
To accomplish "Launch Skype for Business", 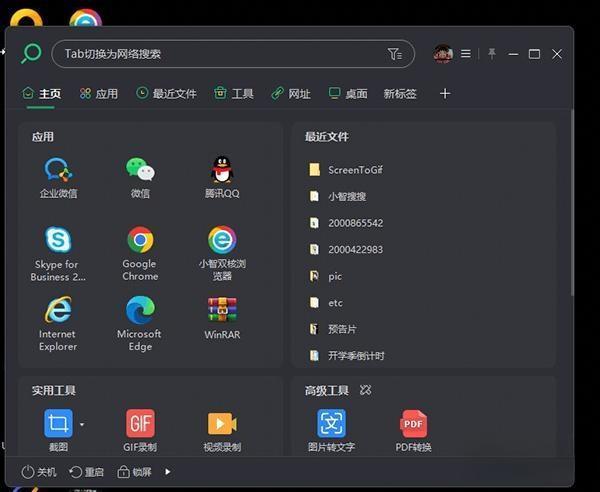I will coord(58,239).
